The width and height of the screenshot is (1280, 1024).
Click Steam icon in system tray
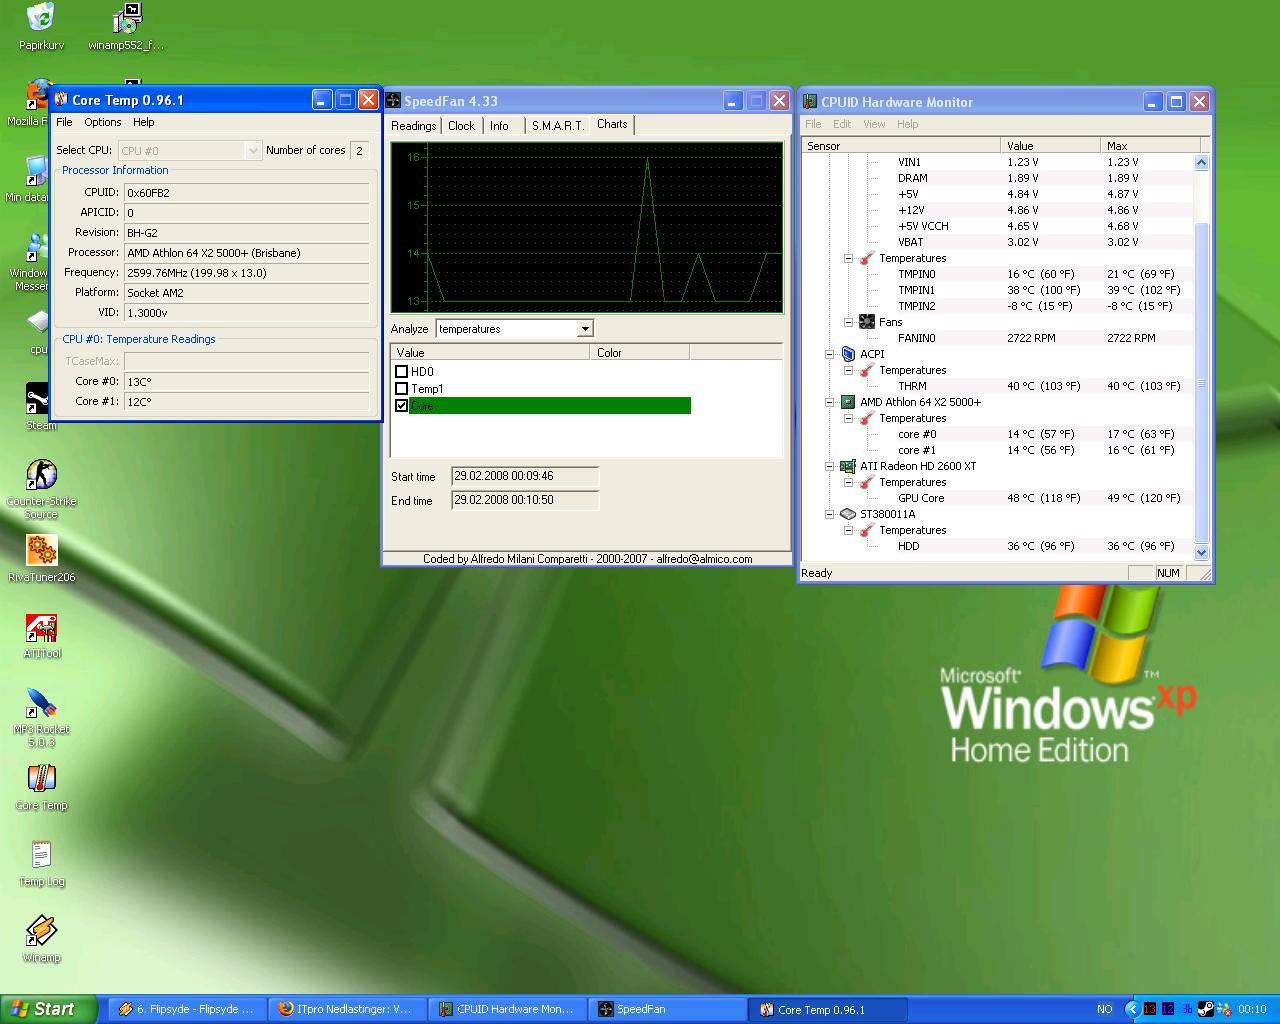tap(1205, 1009)
